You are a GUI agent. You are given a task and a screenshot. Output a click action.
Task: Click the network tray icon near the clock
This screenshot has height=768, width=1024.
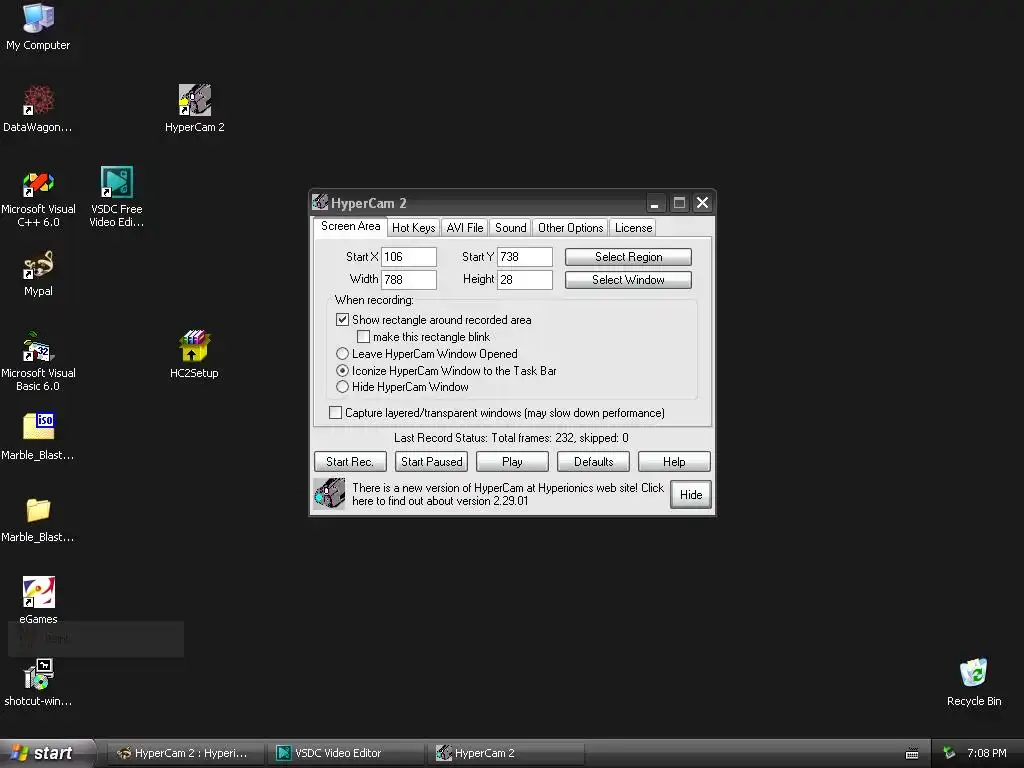pyautogui.click(x=949, y=753)
